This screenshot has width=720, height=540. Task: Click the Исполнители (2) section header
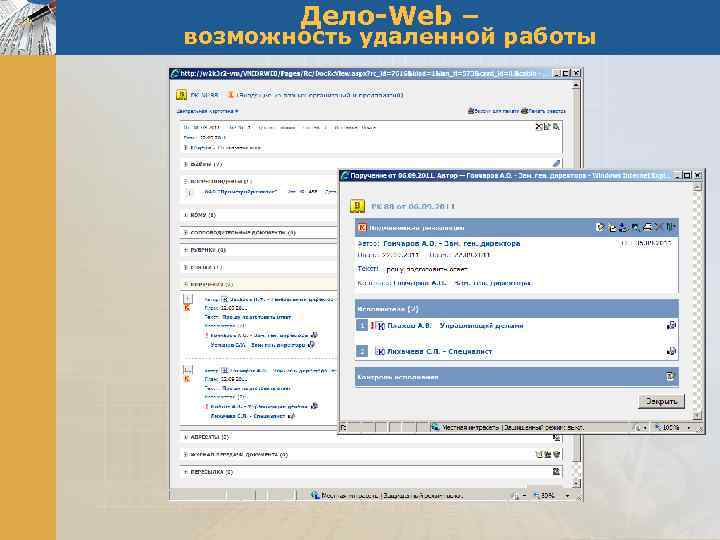click(517, 309)
